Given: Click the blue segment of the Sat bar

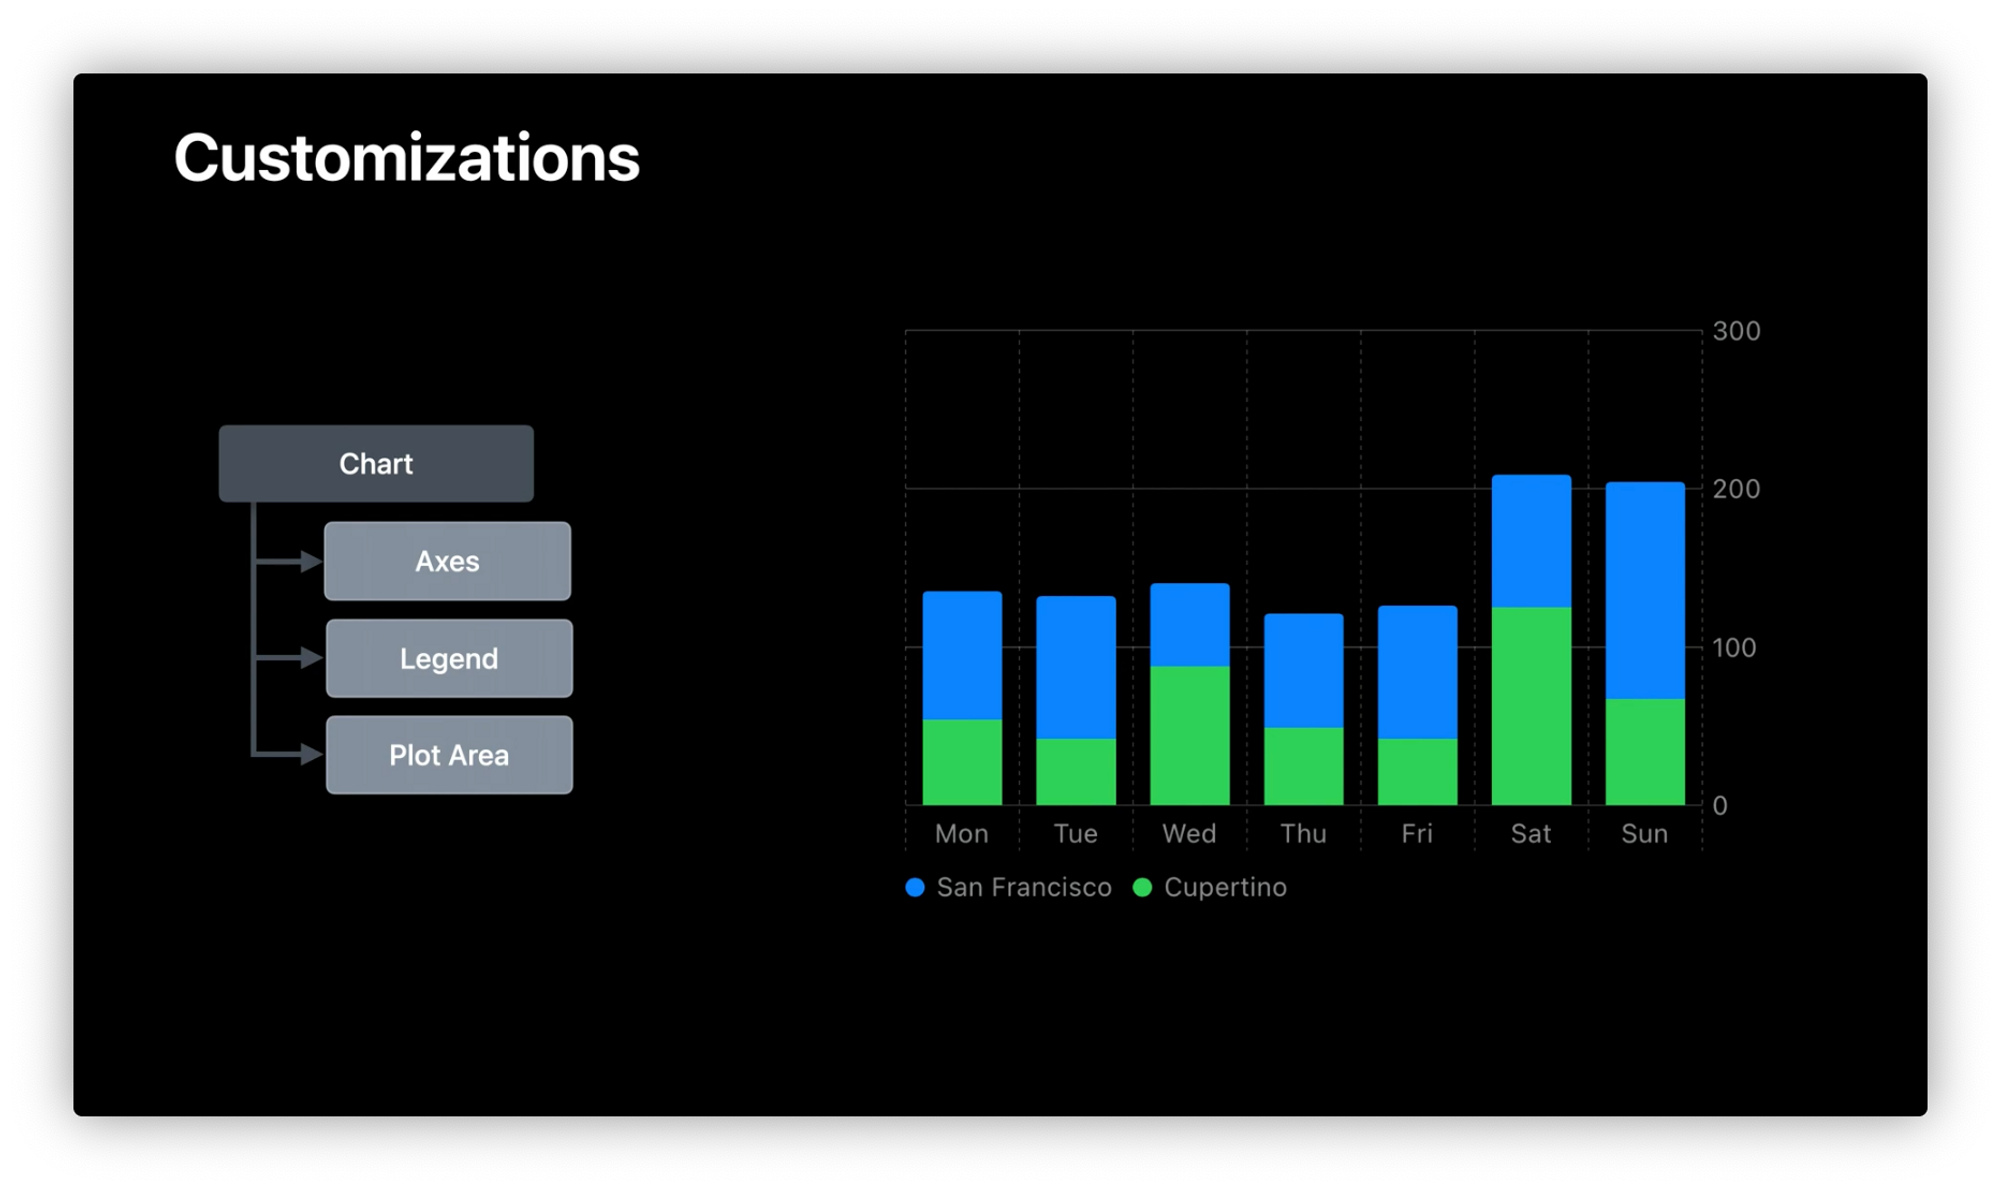Looking at the screenshot, I should click(x=1531, y=541).
